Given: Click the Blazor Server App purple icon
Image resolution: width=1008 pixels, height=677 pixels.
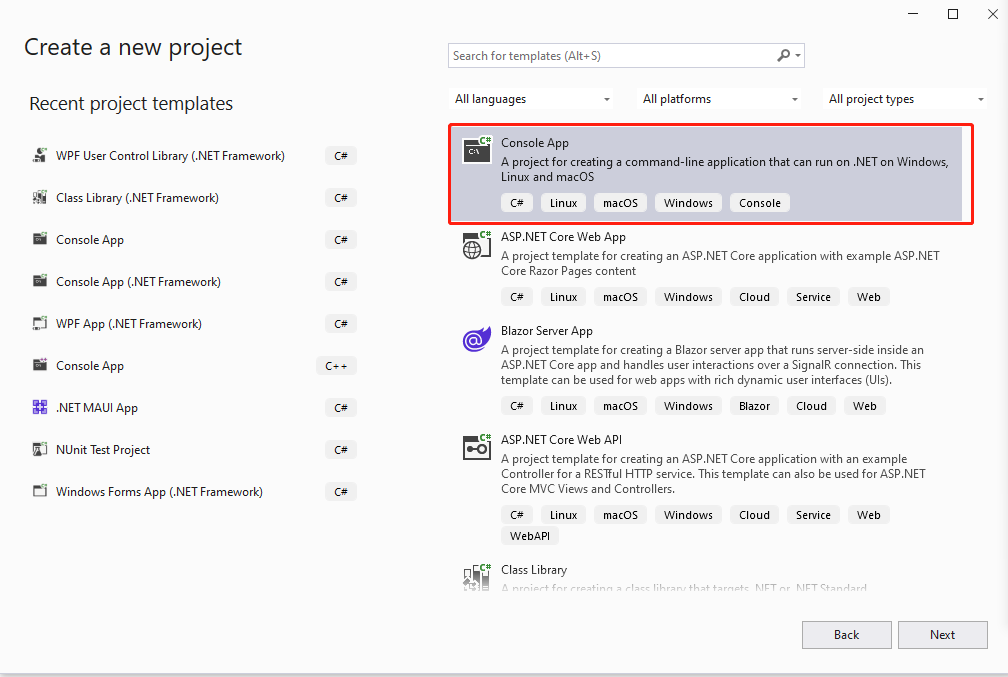Looking at the screenshot, I should (477, 339).
